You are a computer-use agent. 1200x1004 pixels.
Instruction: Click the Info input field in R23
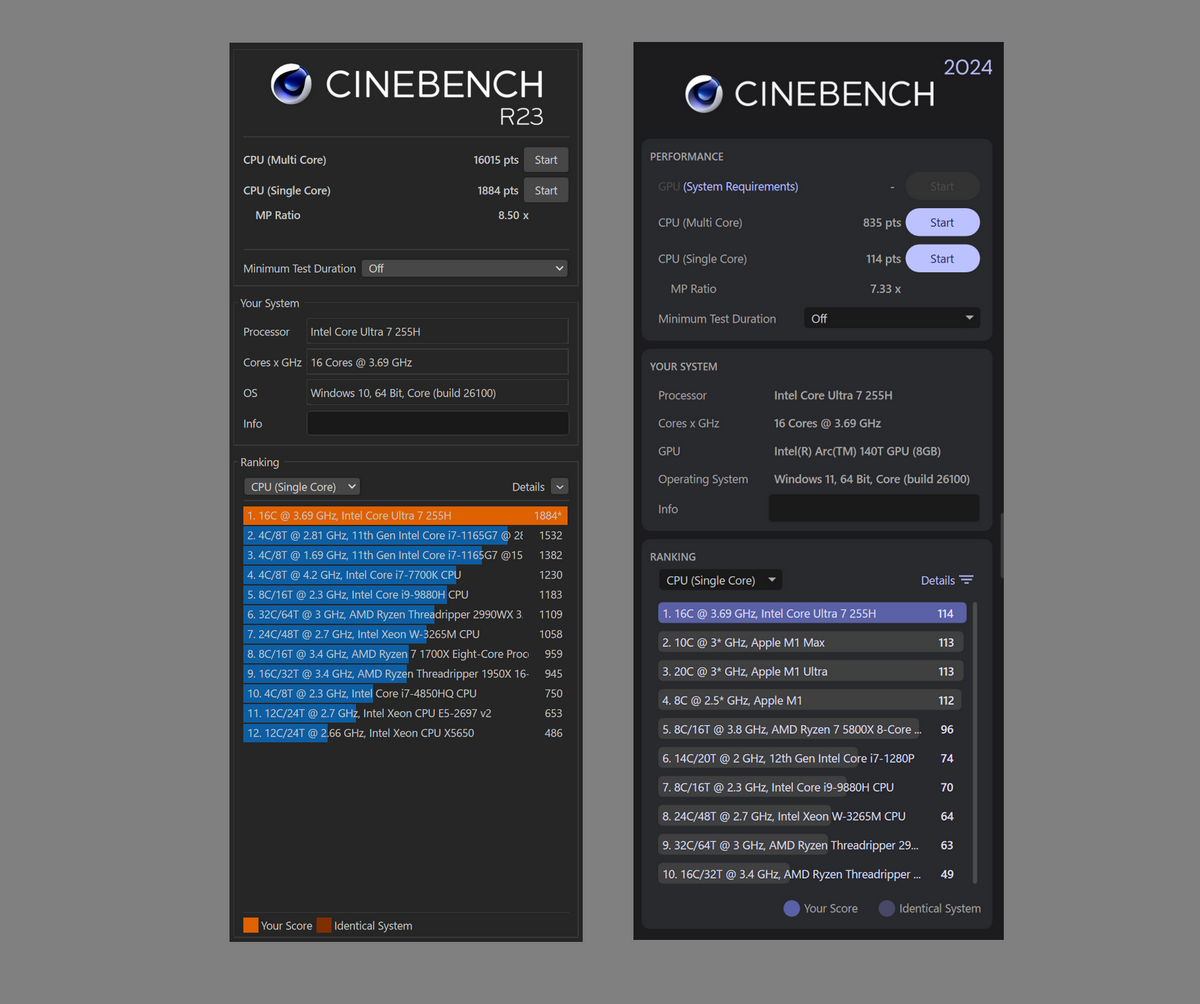(x=437, y=423)
